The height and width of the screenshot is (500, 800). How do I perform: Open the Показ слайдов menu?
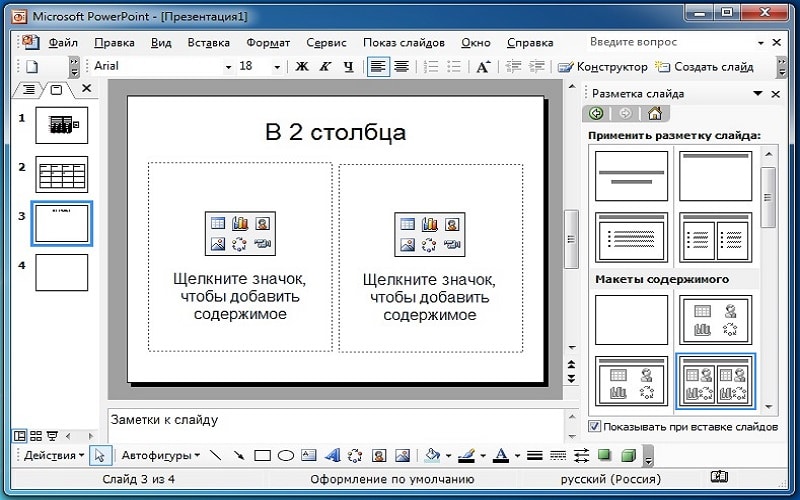pyautogui.click(x=404, y=43)
